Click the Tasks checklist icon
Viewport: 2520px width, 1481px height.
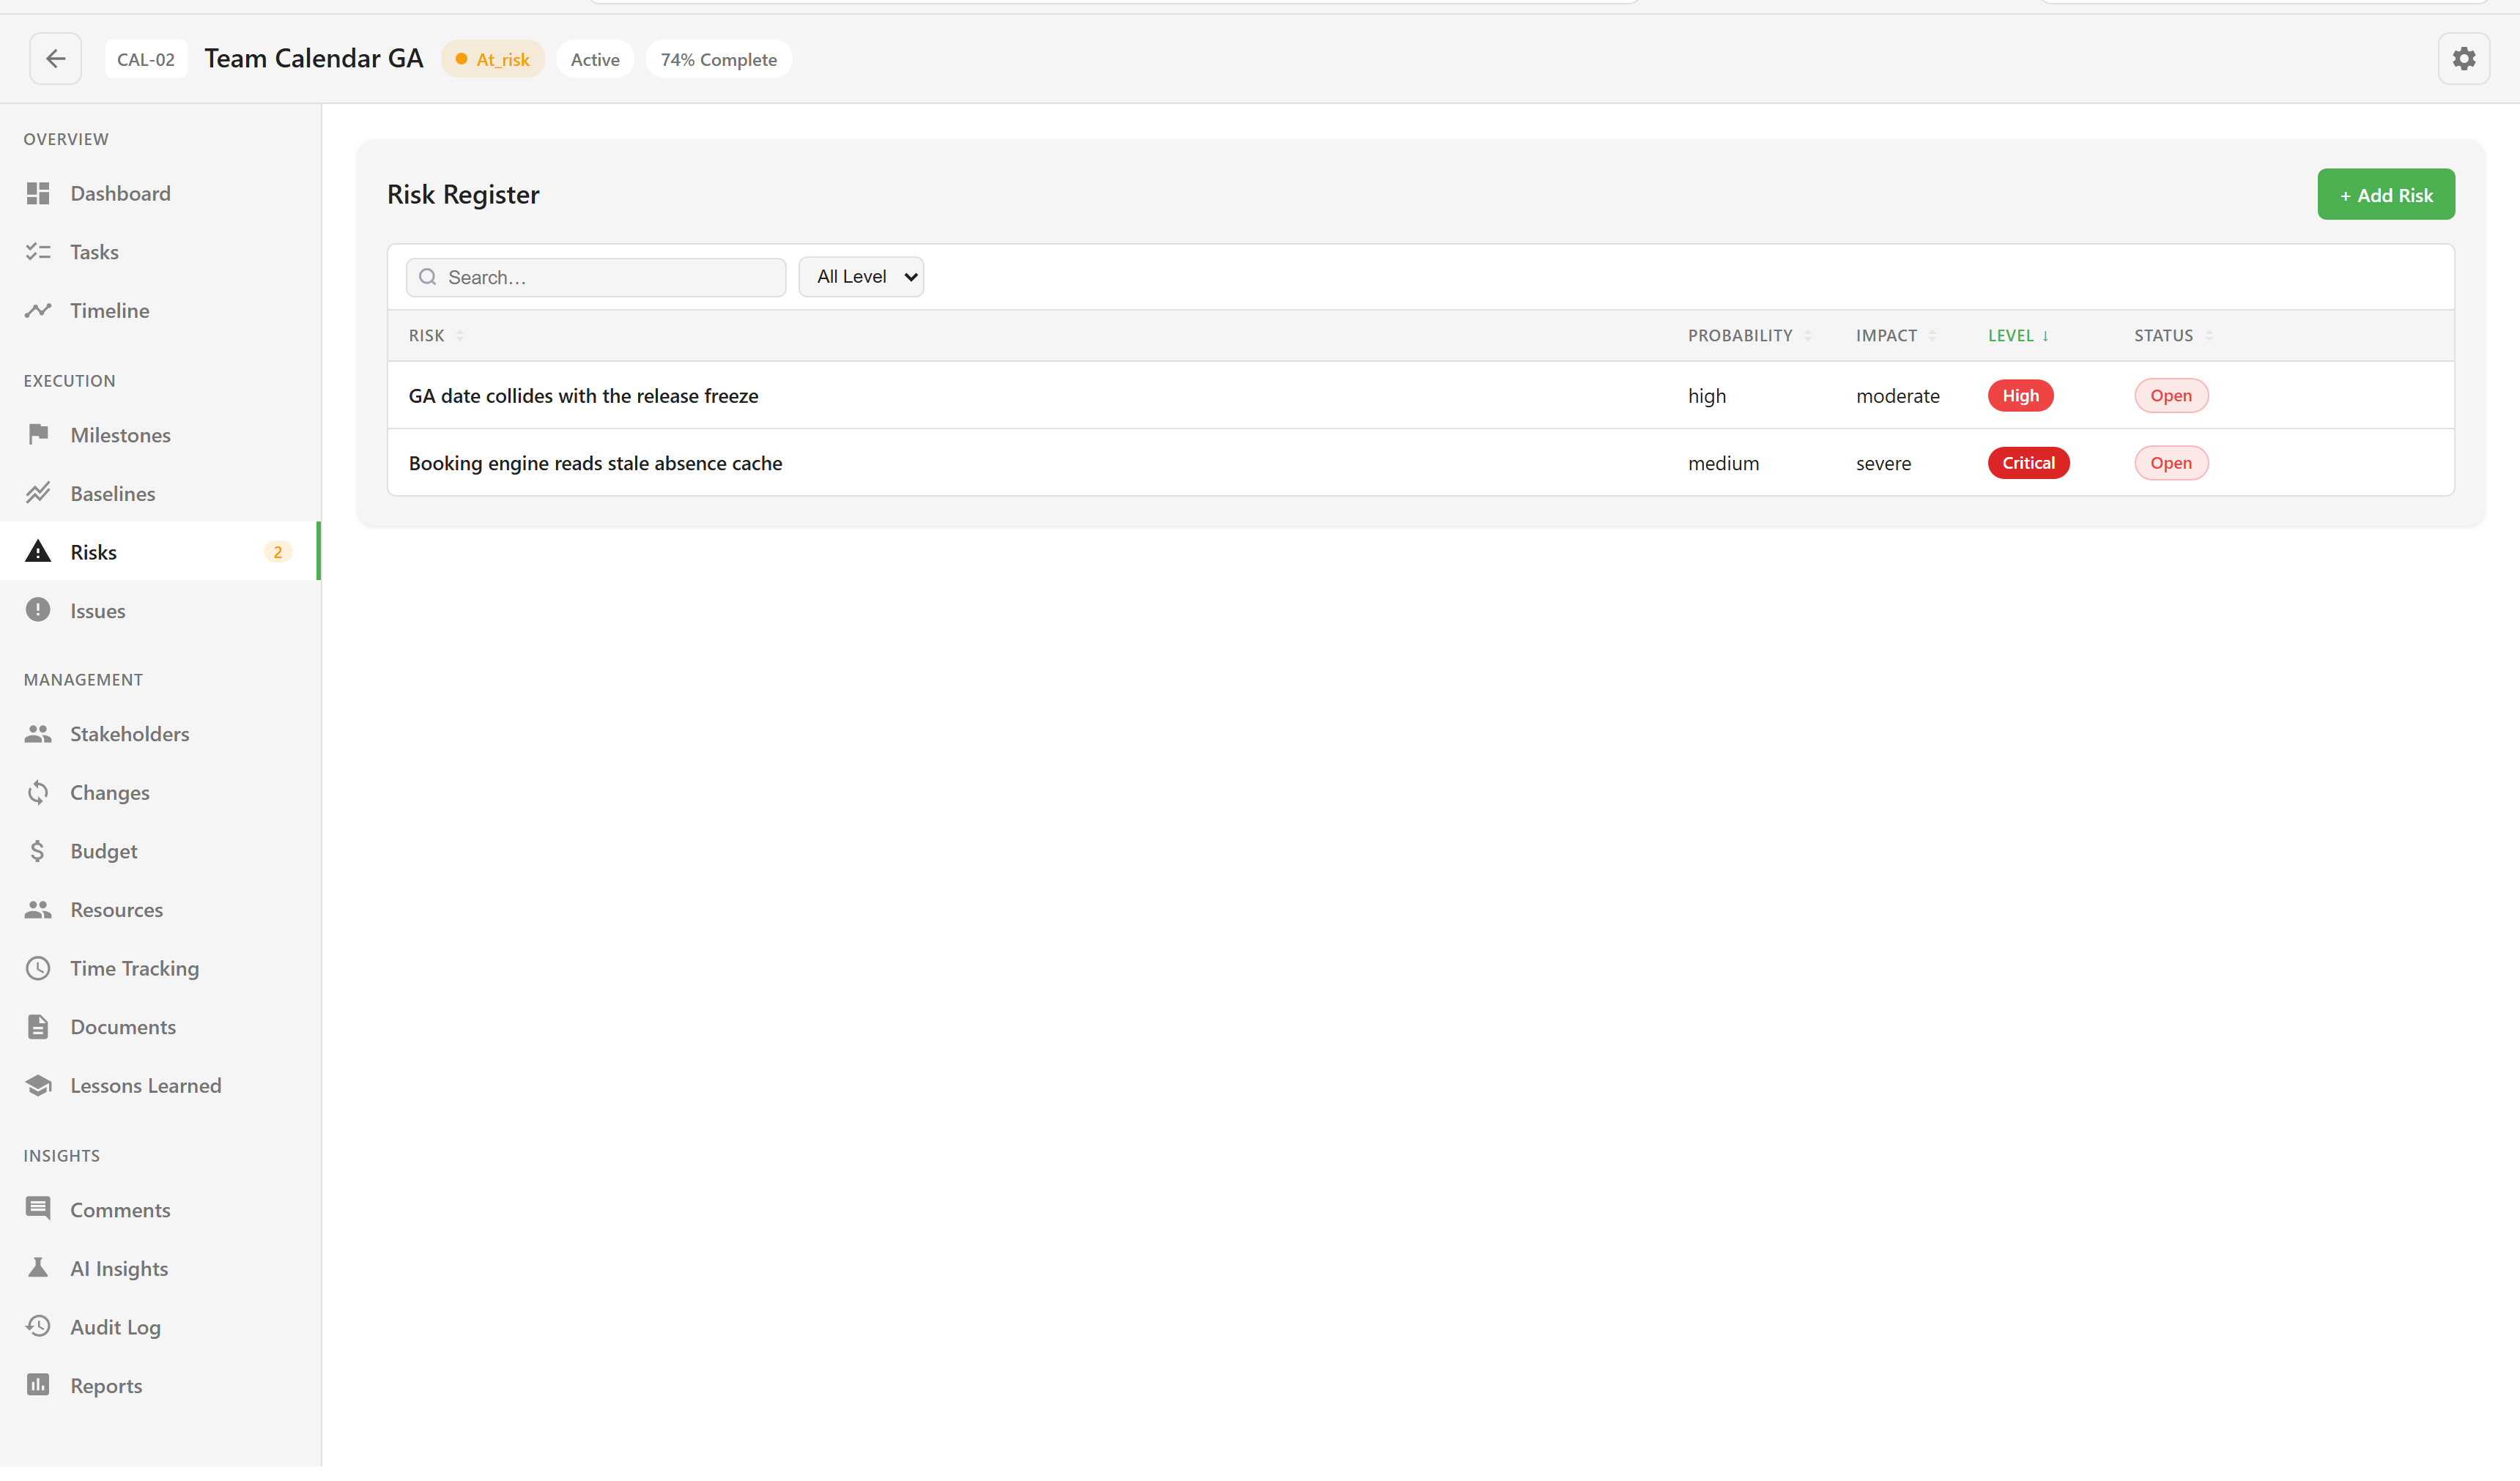point(38,252)
